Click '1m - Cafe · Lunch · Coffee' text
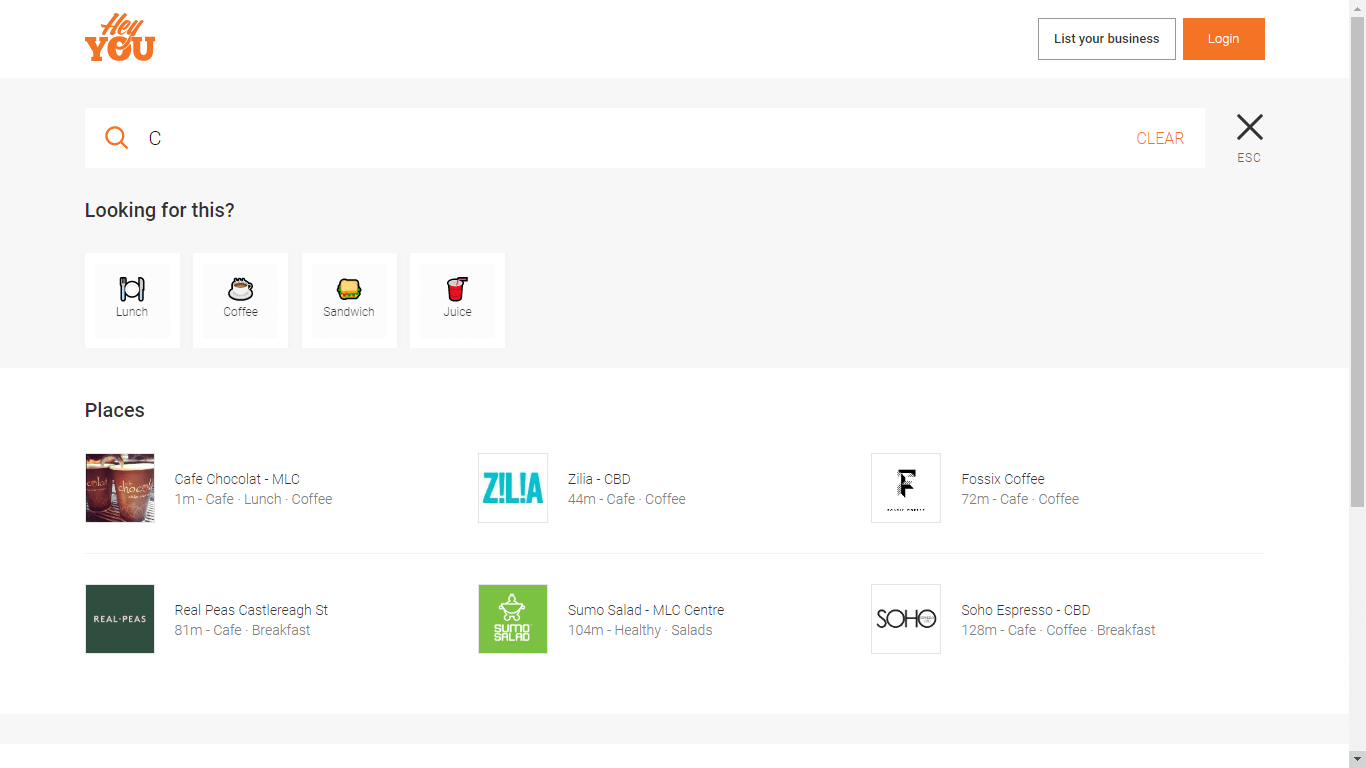 [x=253, y=499]
